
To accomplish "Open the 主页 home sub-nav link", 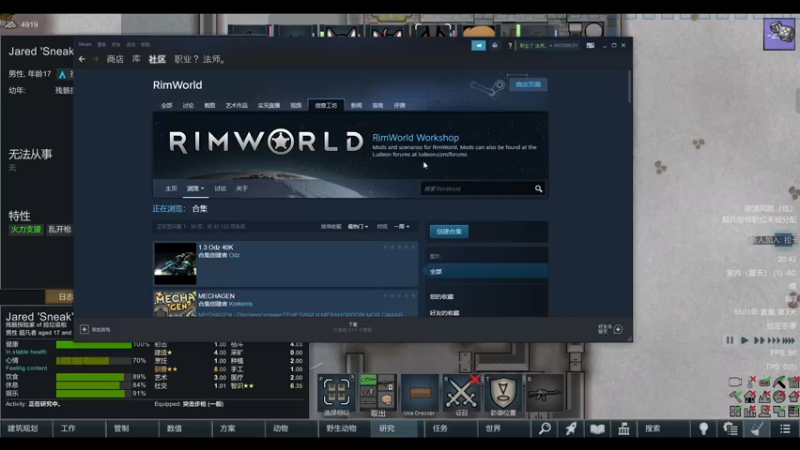I will point(171,189).
